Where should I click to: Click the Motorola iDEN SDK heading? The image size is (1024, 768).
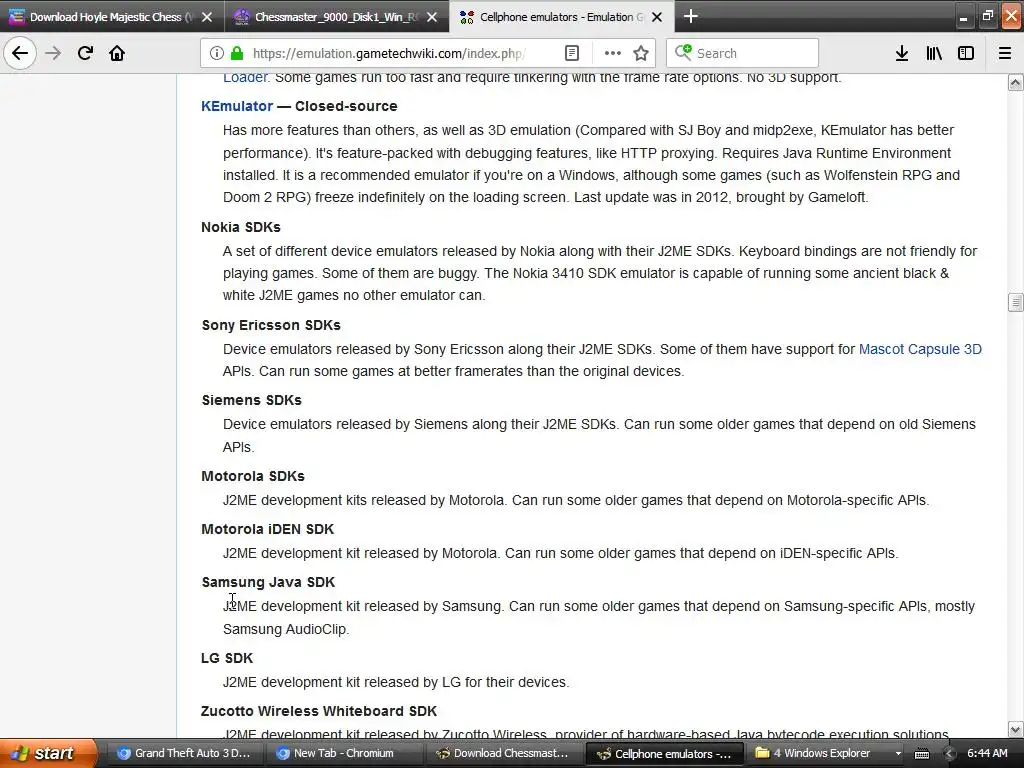coord(267,529)
